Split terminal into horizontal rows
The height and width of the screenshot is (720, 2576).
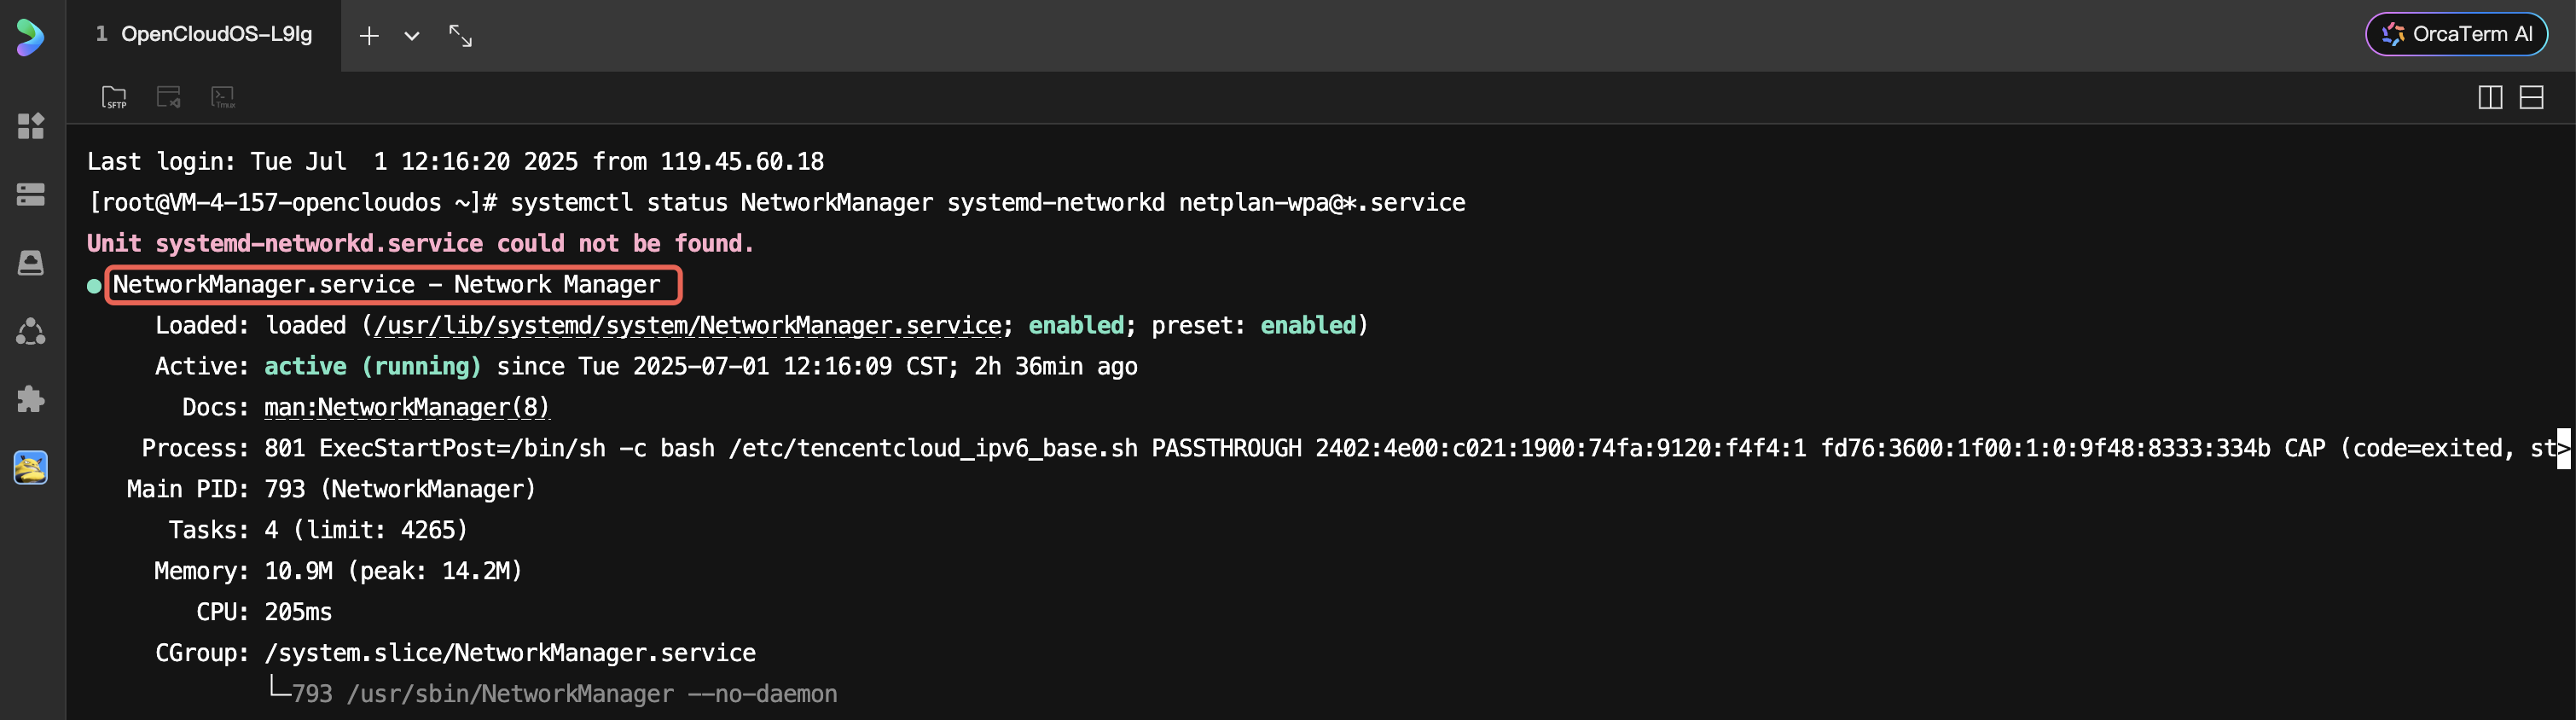(2531, 97)
